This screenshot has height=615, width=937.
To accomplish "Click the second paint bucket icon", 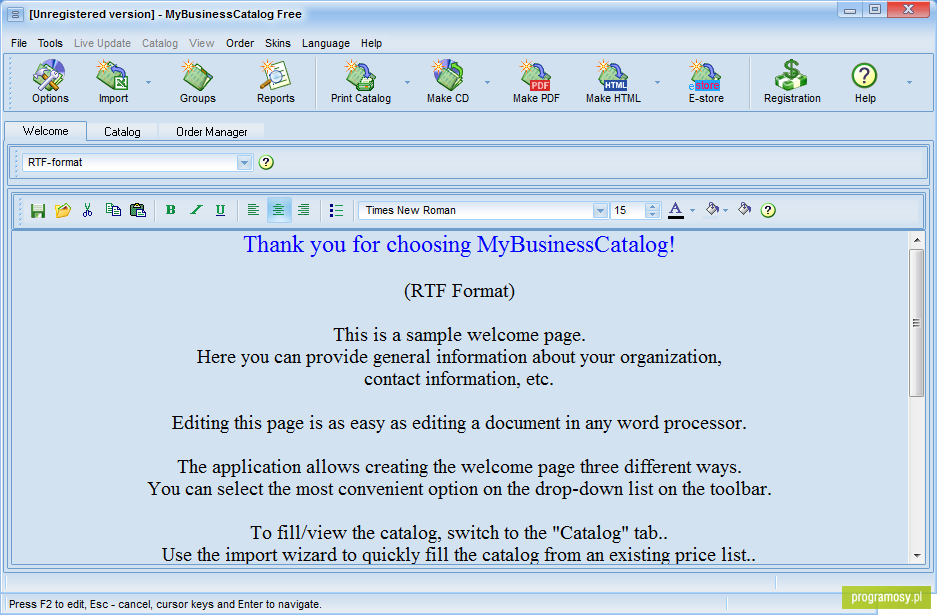I will [x=745, y=209].
